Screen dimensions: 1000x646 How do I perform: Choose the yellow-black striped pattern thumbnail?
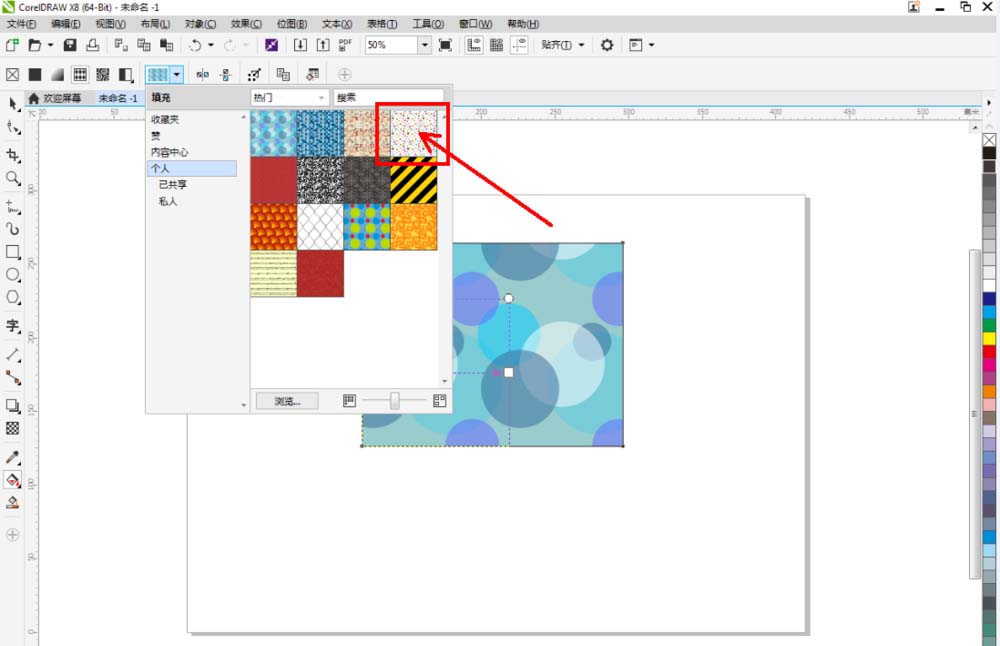click(413, 181)
